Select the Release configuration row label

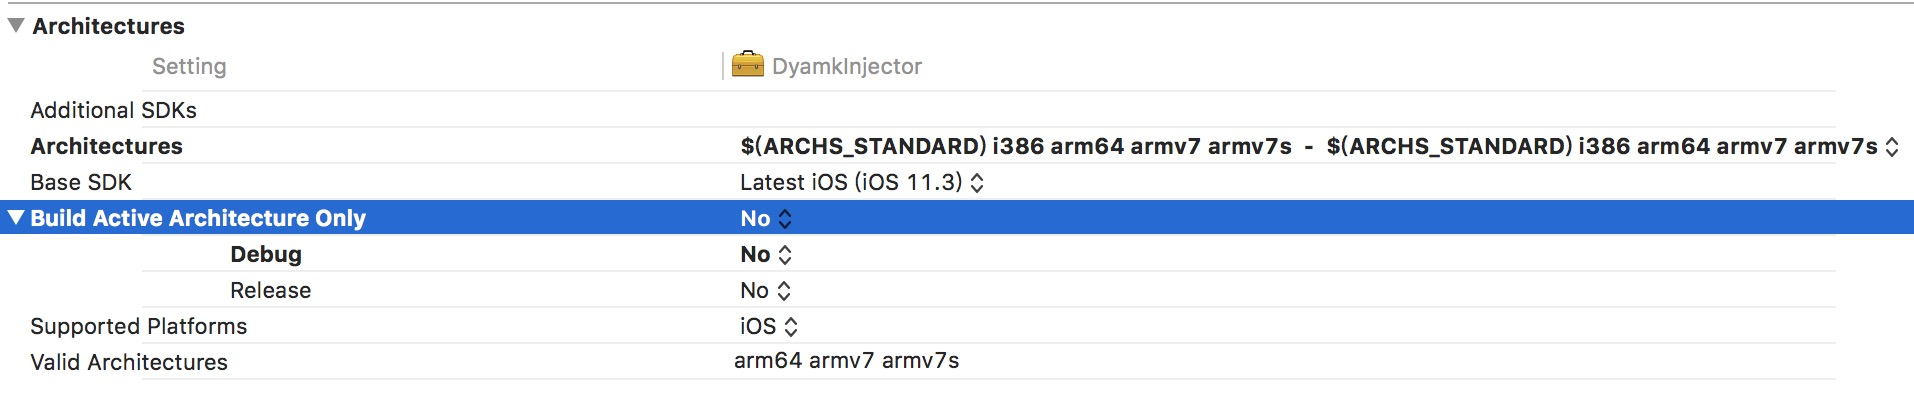tap(270, 290)
